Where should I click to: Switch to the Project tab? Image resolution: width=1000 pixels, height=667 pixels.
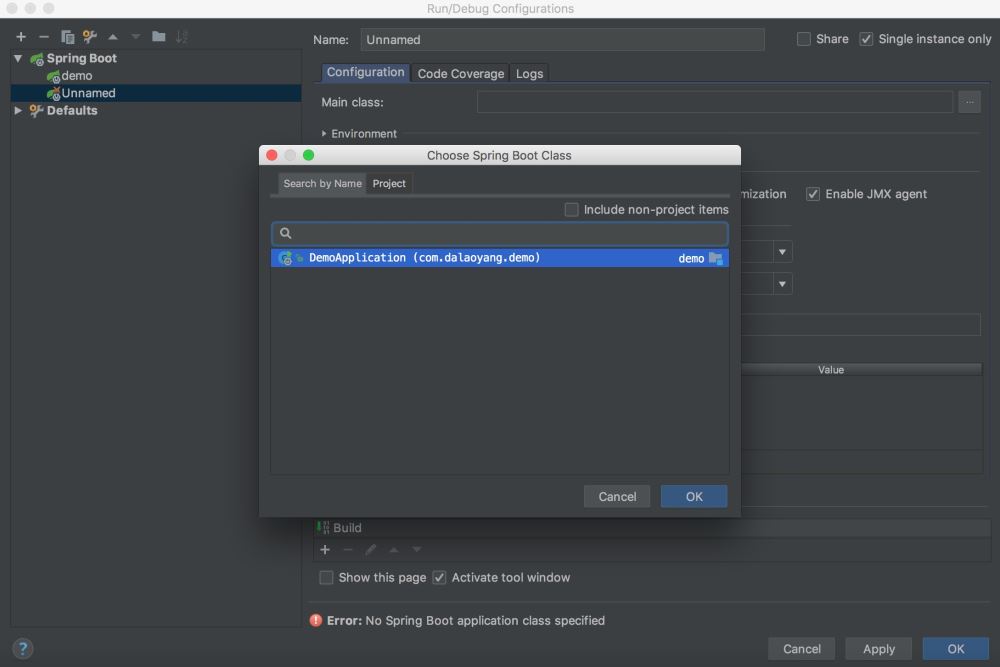point(389,184)
